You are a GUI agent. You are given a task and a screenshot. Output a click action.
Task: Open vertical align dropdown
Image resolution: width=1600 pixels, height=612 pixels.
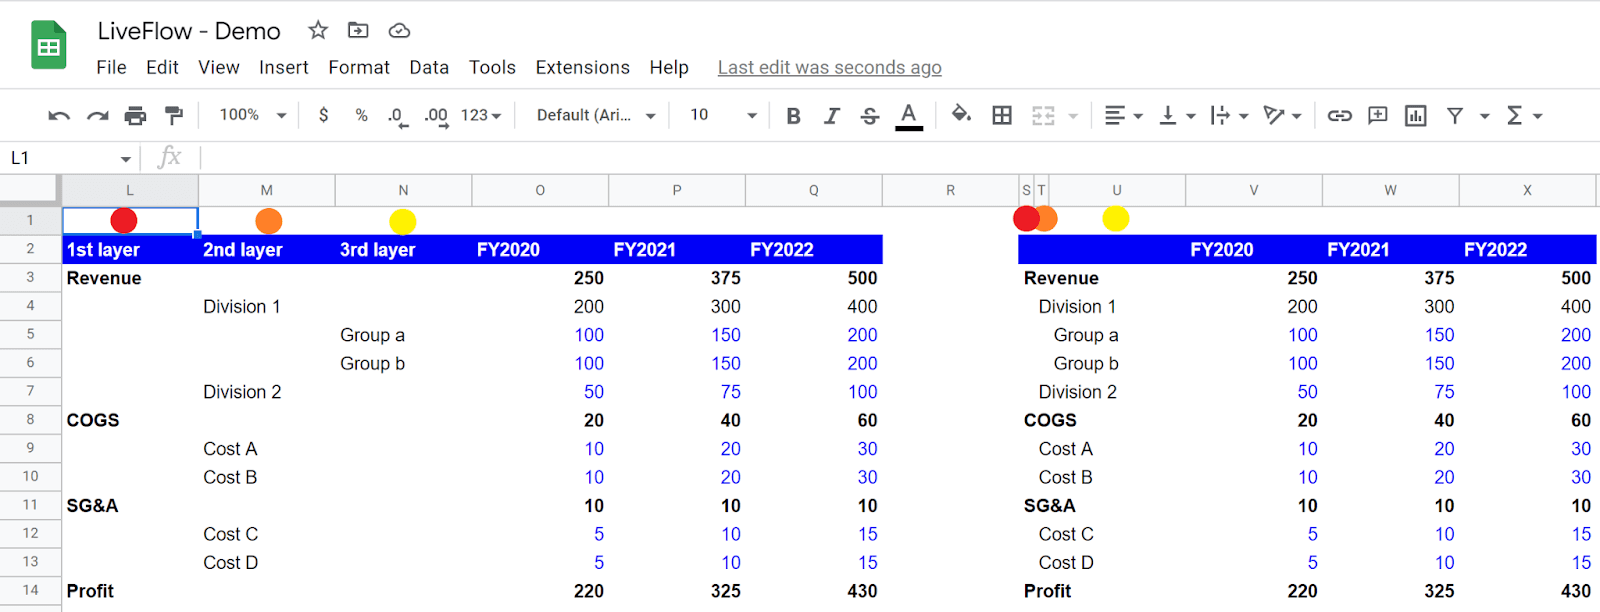pos(1177,116)
